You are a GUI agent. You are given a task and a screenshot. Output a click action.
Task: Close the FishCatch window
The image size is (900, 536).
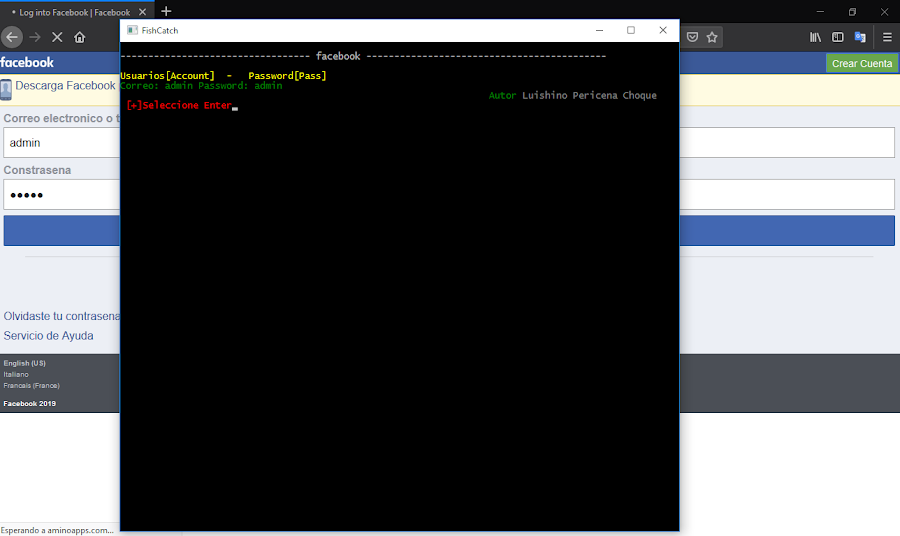click(x=663, y=30)
